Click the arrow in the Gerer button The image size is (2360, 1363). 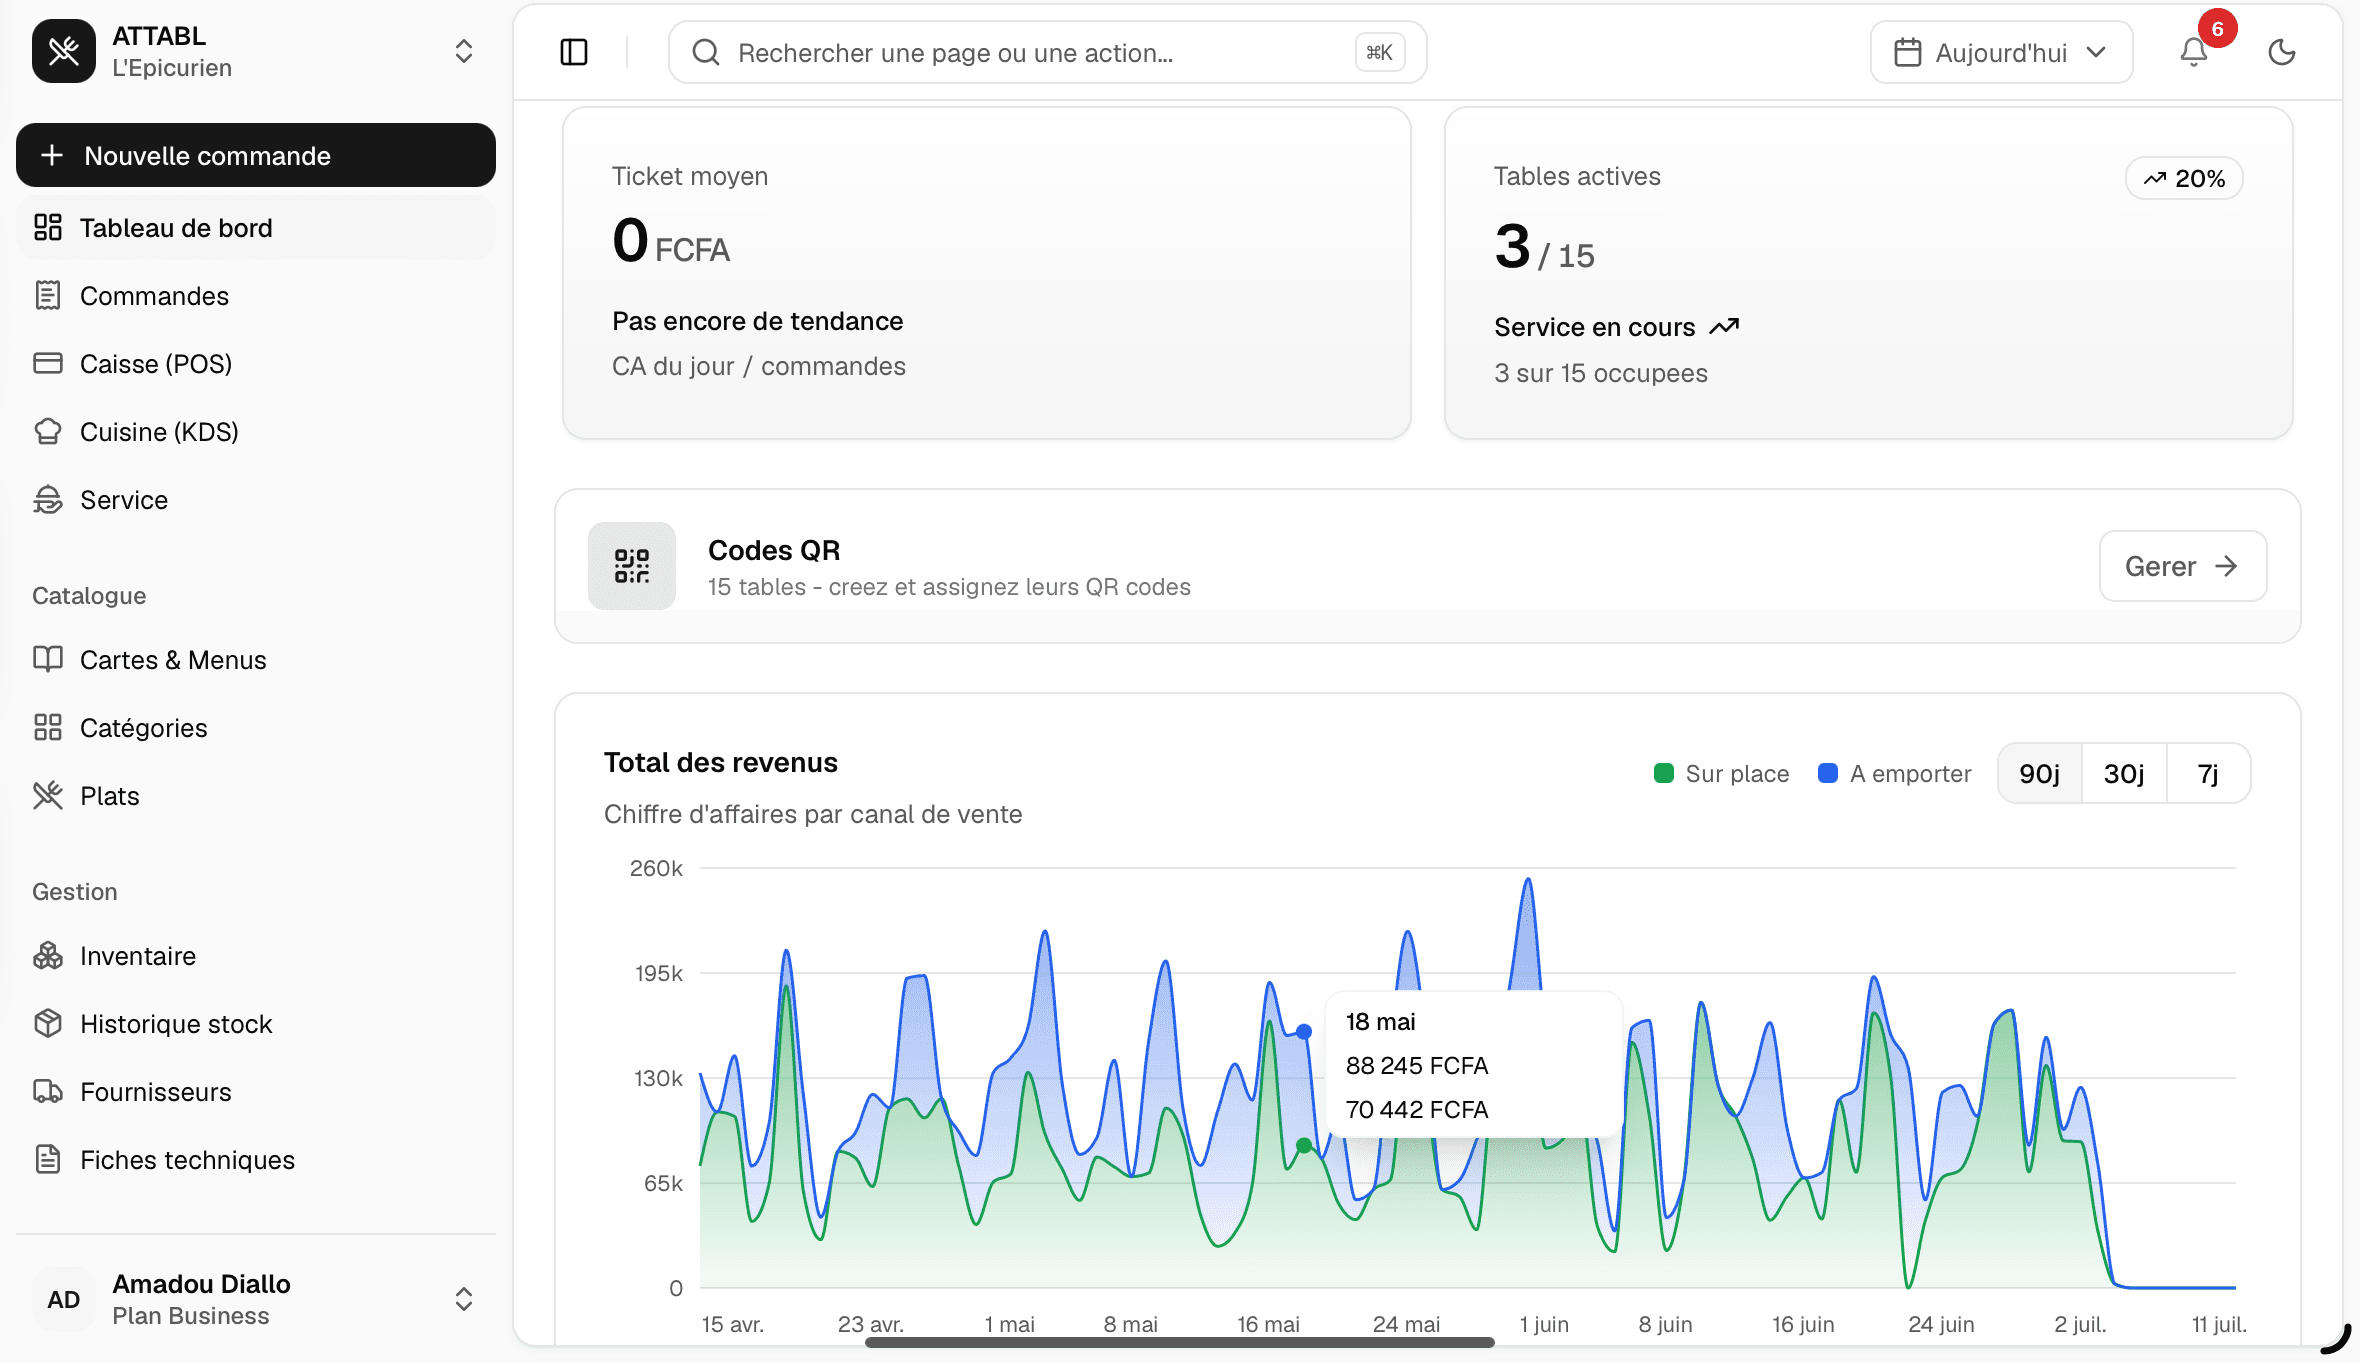2226,566
